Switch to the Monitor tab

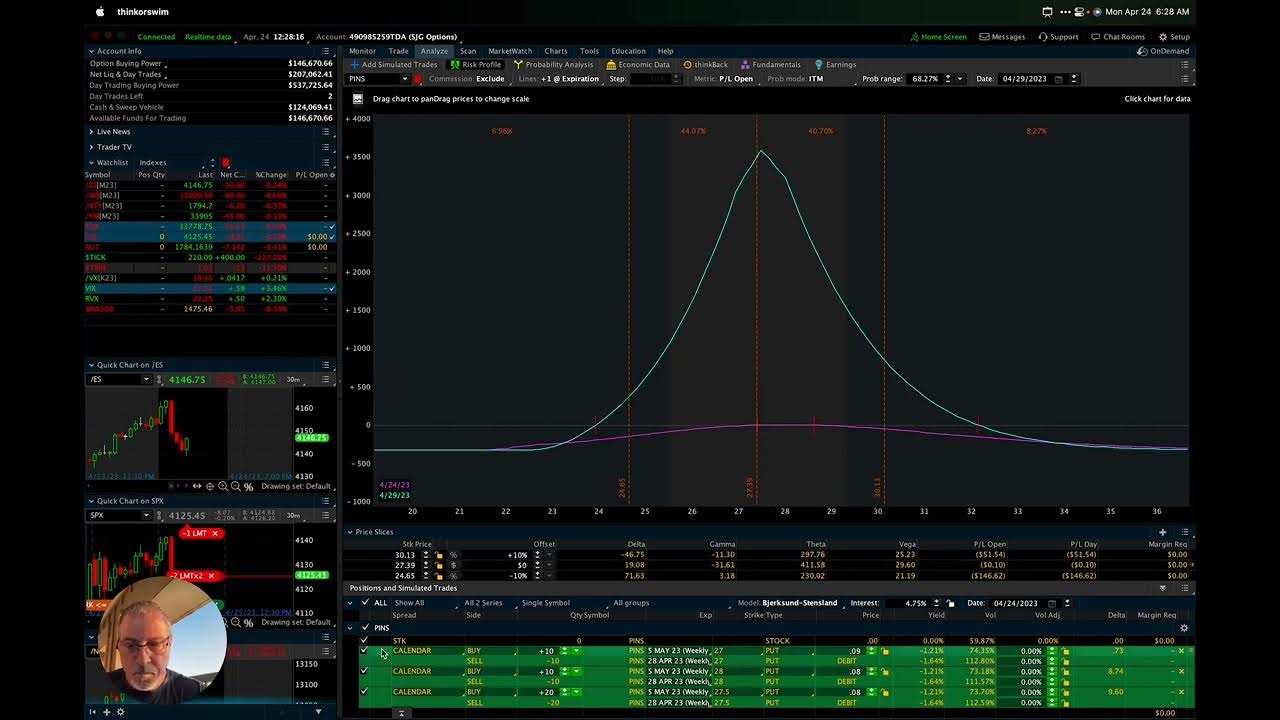tap(362, 51)
